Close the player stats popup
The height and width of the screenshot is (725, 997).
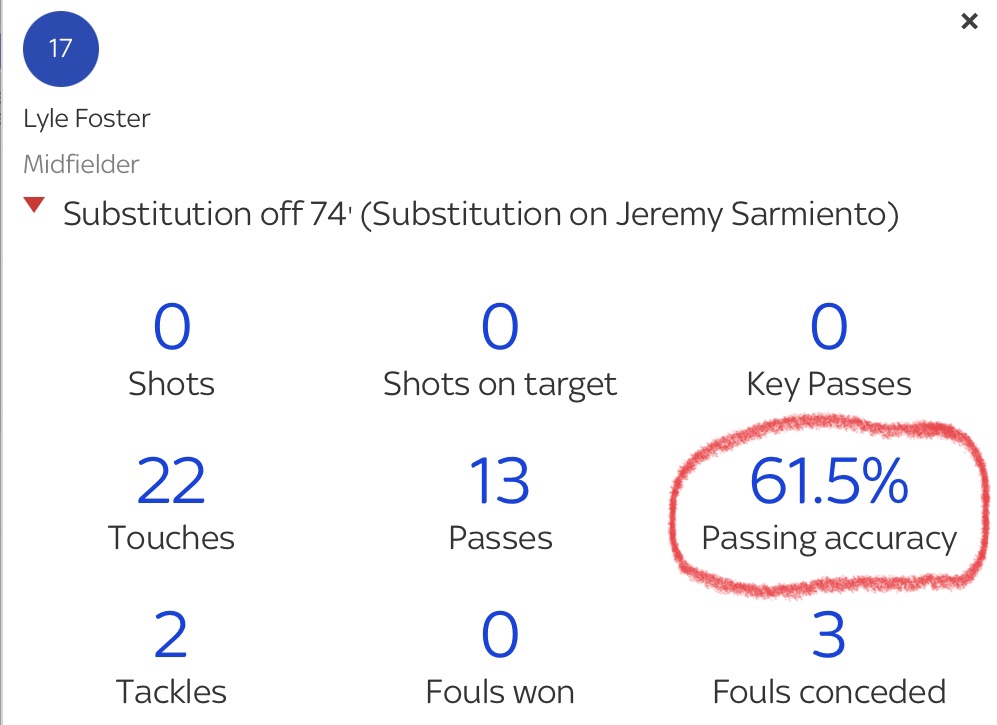[x=968, y=21]
